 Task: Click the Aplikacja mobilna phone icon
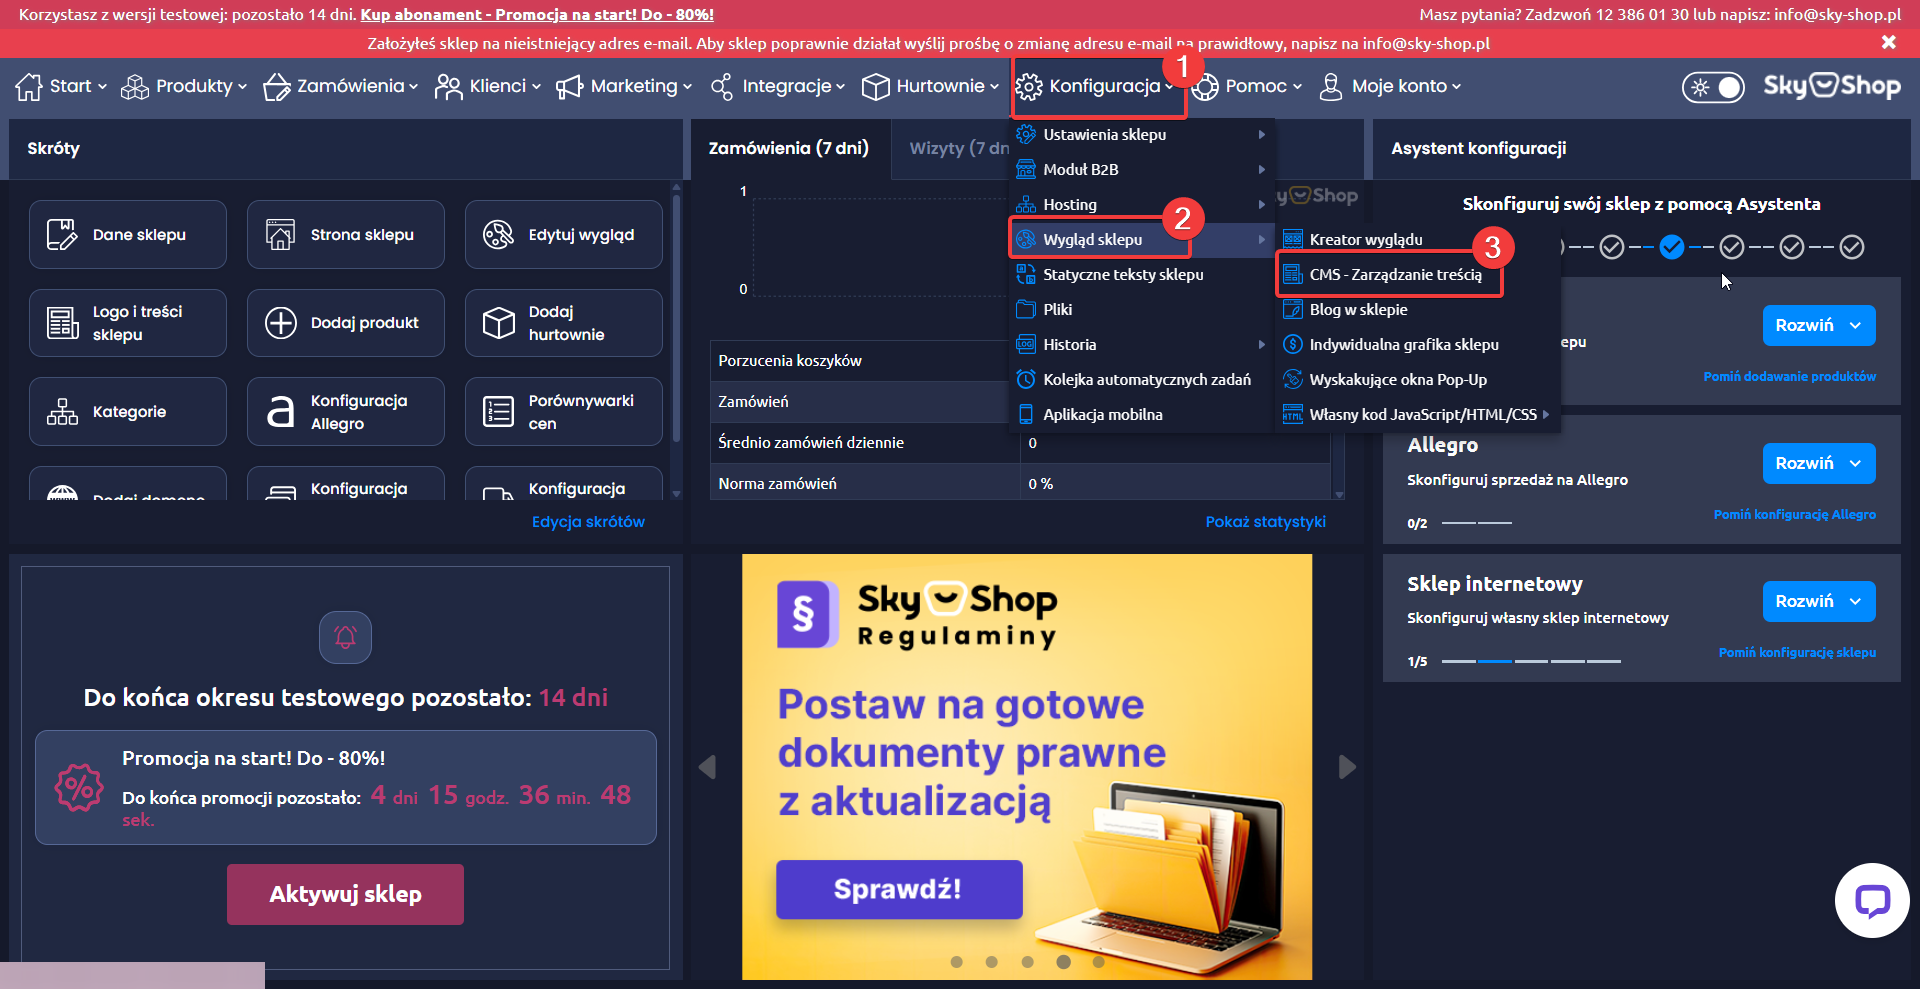pyautogui.click(x=1026, y=414)
